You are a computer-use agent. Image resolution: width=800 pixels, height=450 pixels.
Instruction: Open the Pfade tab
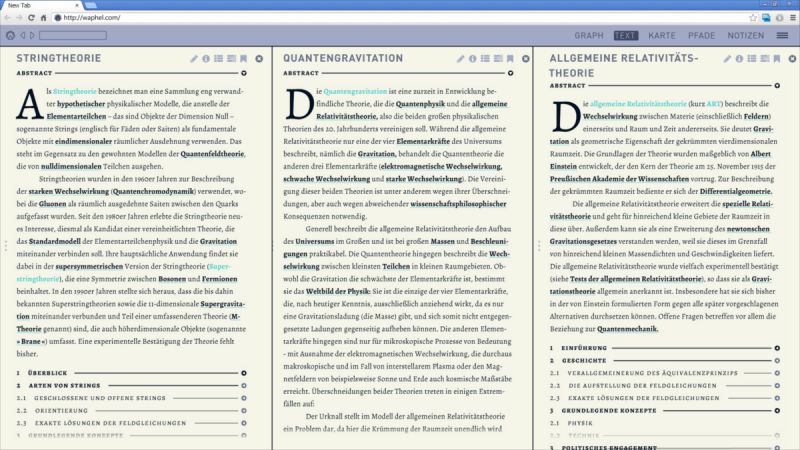702,36
